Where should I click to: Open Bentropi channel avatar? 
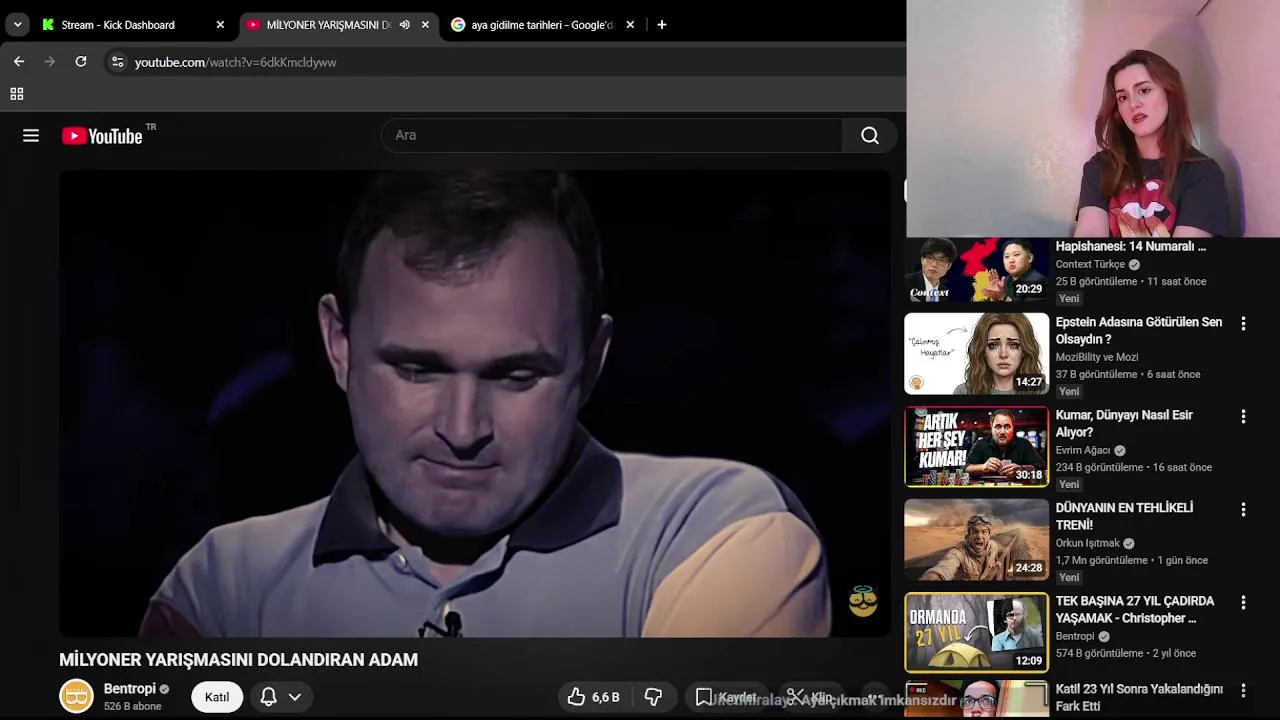(x=76, y=696)
